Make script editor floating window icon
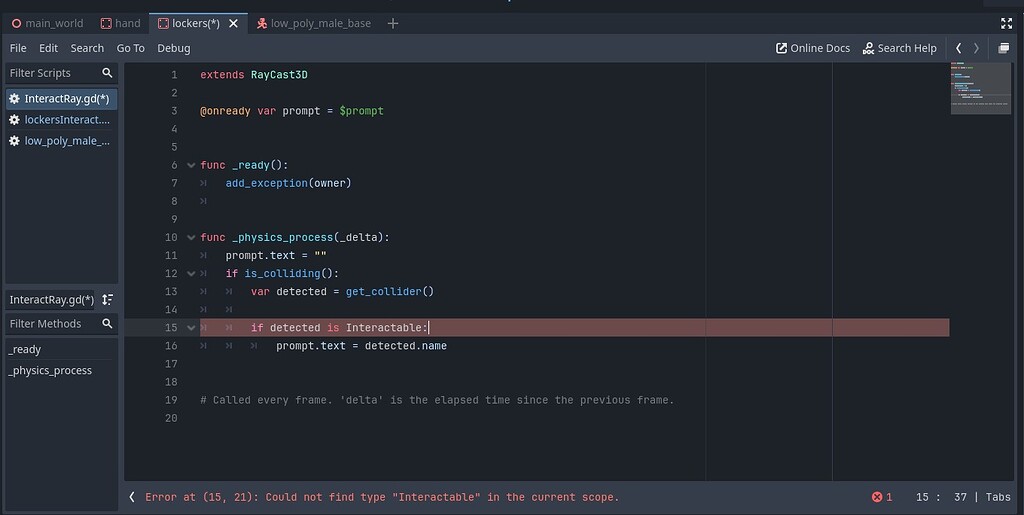1024x515 pixels. pyautogui.click(x=1004, y=48)
